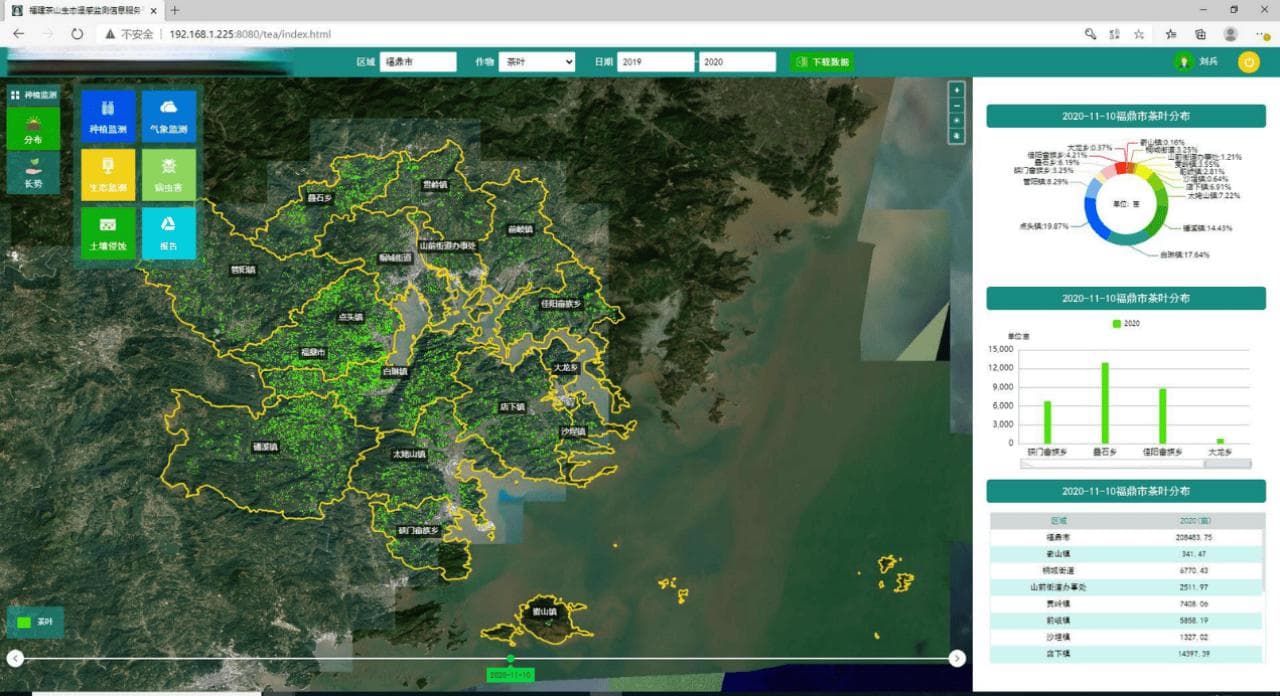Step timeline backward with left arrow
Screen dimensions: 1280x696
[x=15, y=658]
